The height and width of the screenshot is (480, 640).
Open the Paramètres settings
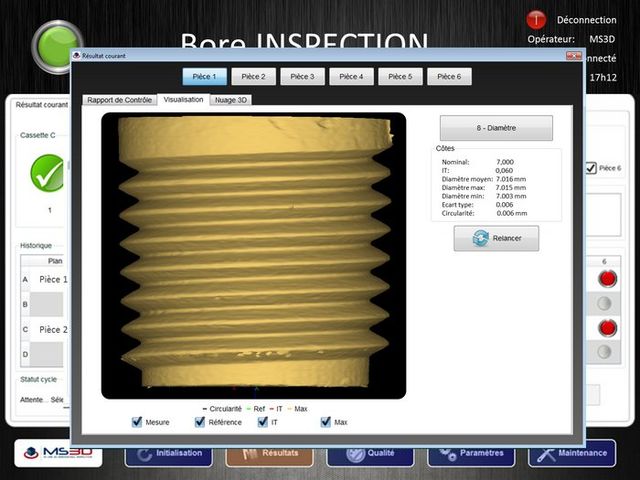(x=471, y=453)
